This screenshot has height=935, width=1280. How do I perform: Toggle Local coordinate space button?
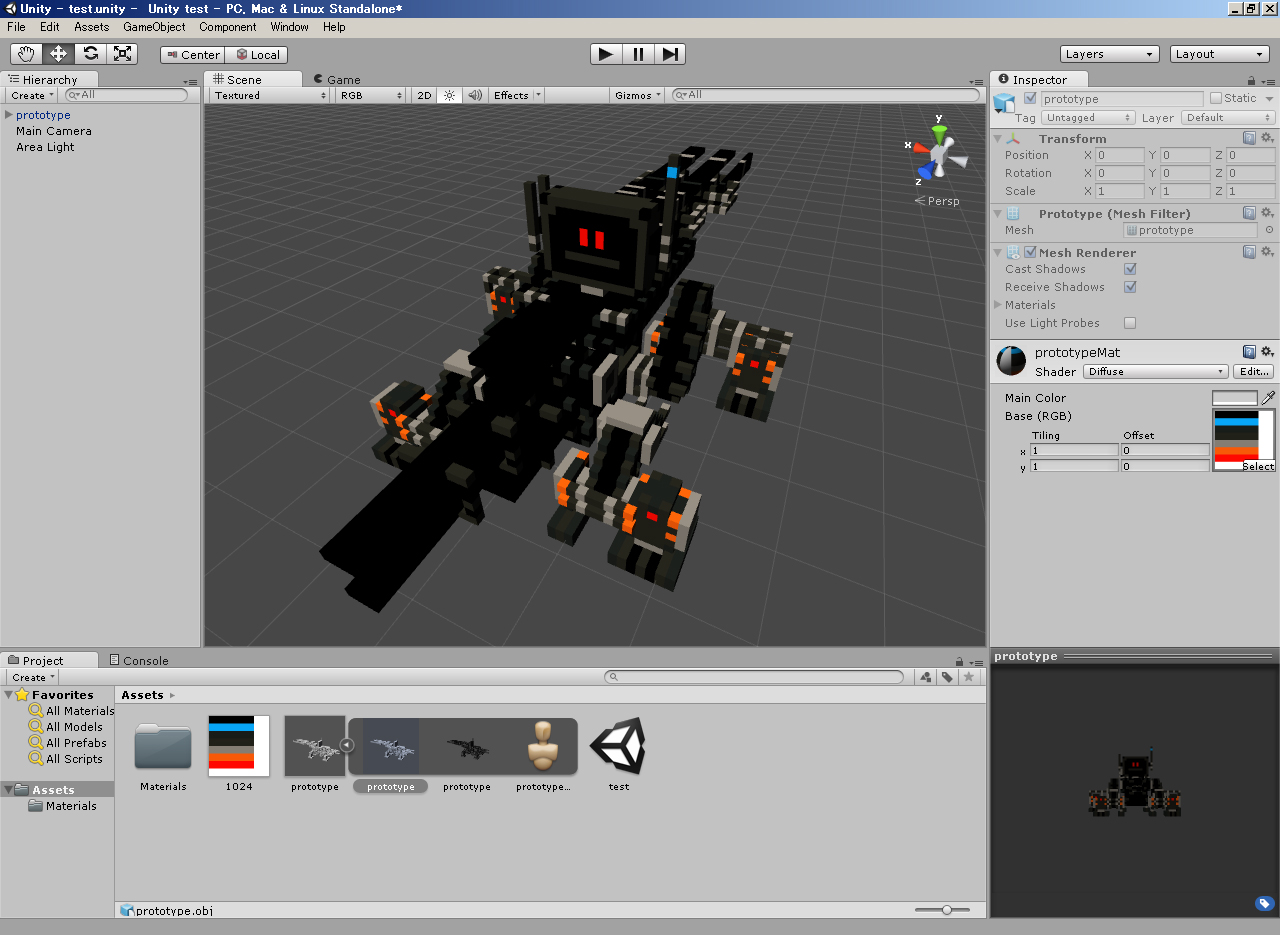[257, 55]
